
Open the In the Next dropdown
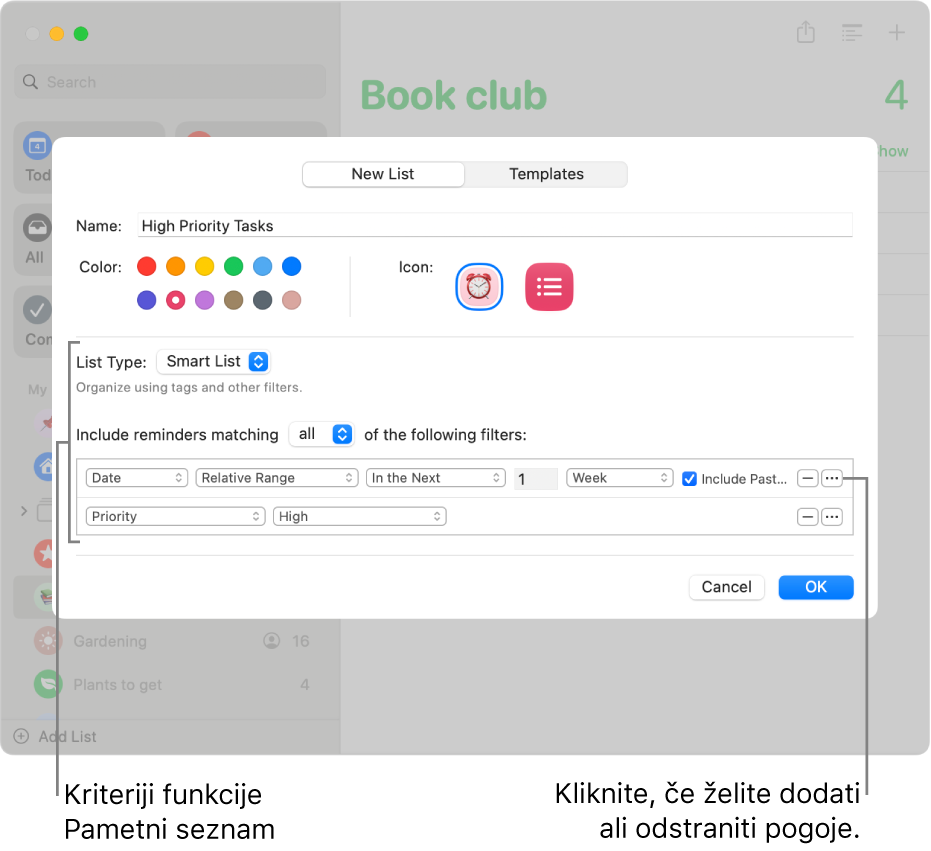click(435, 477)
